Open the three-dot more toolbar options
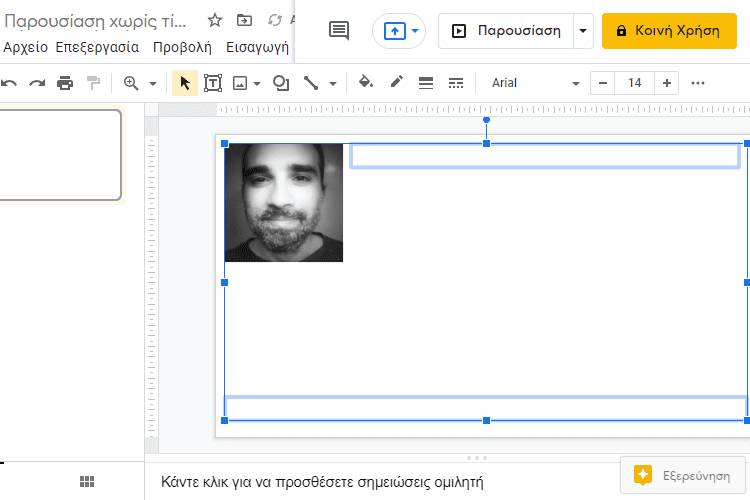This screenshot has width=750, height=500. [x=698, y=83]
